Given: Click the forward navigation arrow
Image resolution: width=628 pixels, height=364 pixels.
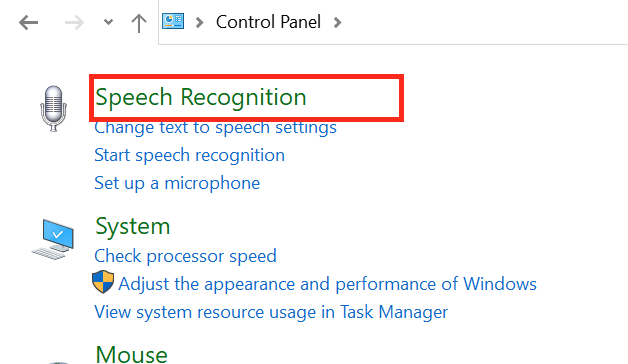Looking at the screenshot, I should [74, 22].
